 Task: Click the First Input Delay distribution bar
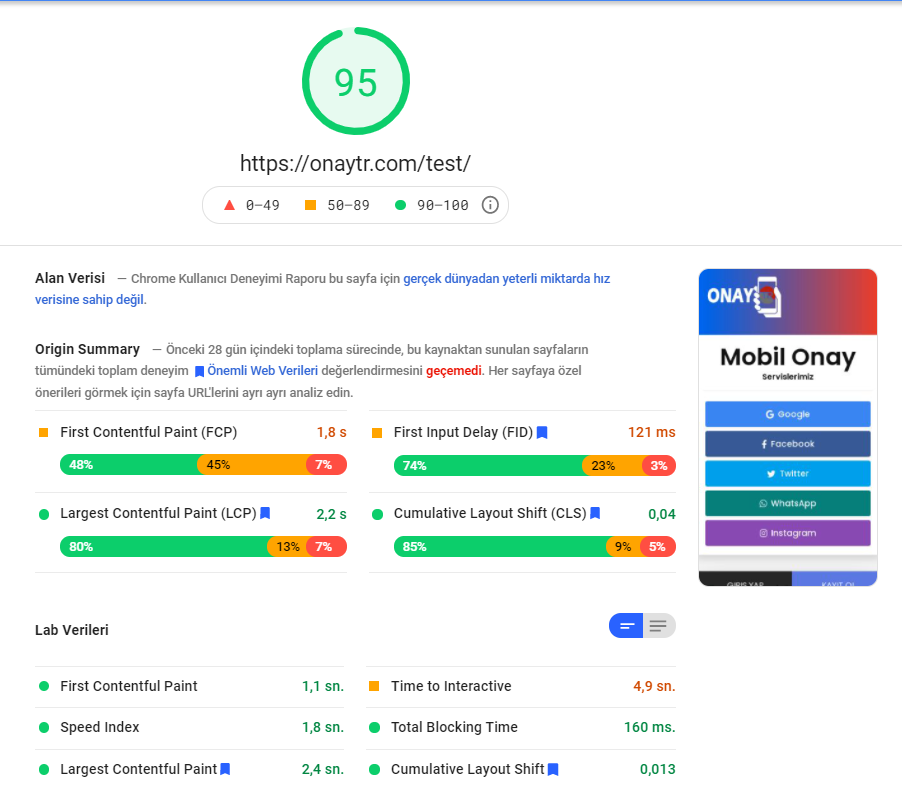pos(534,465)
